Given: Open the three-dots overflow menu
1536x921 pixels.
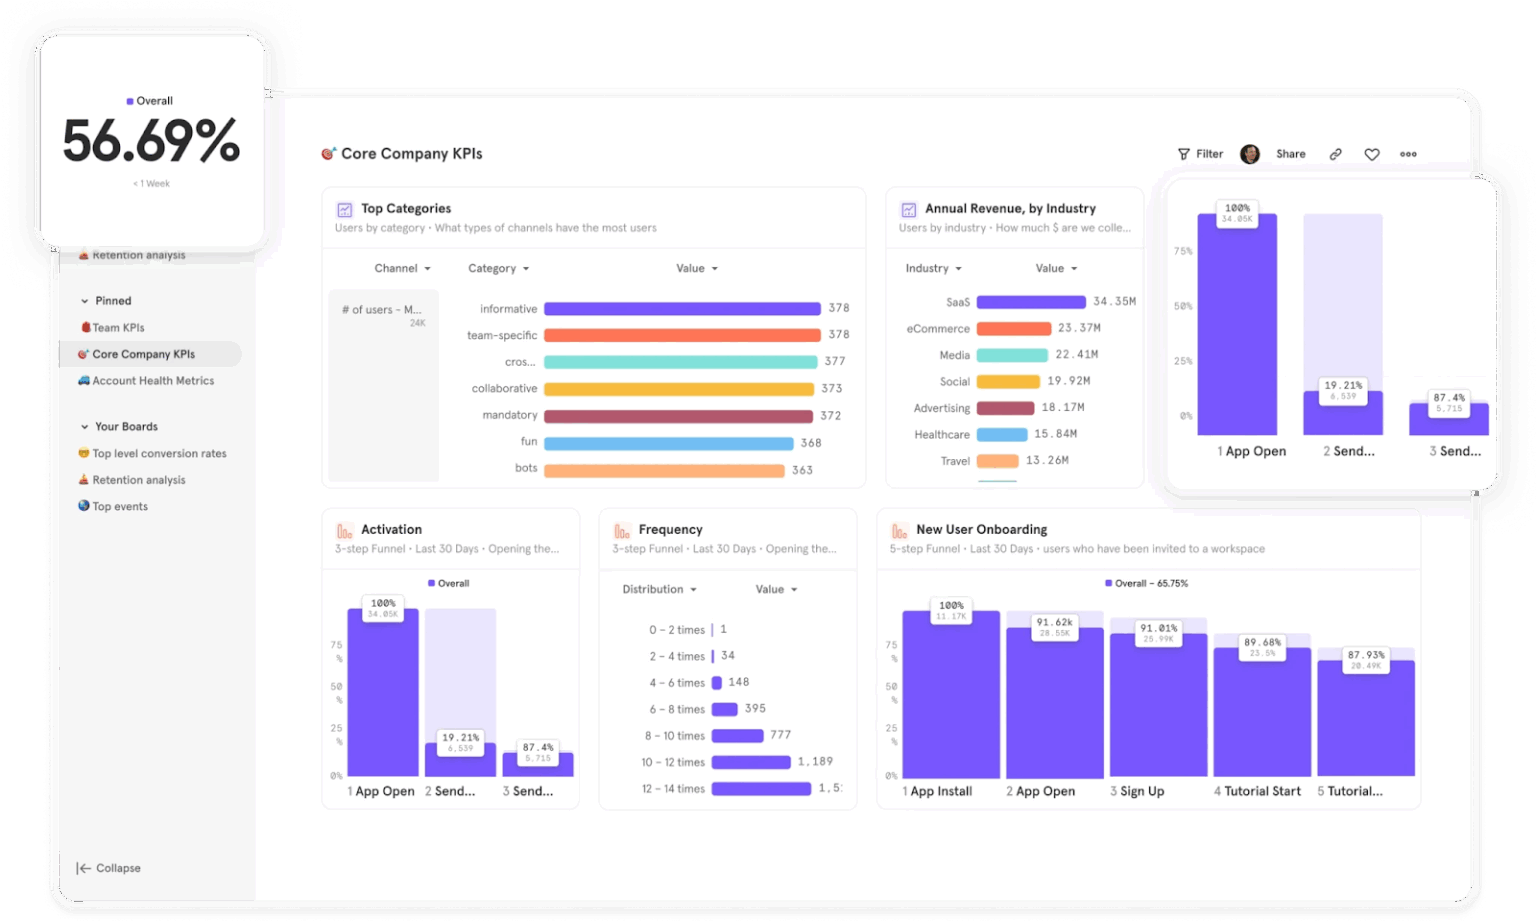Looking at the screenshot, I should 1408,154.
